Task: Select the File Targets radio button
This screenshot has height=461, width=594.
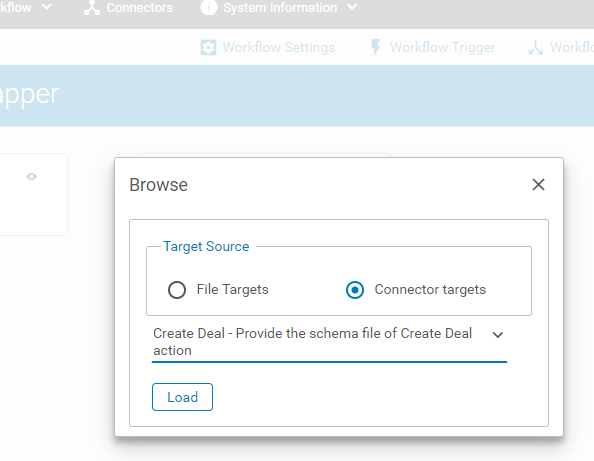Action: point(177,290)
